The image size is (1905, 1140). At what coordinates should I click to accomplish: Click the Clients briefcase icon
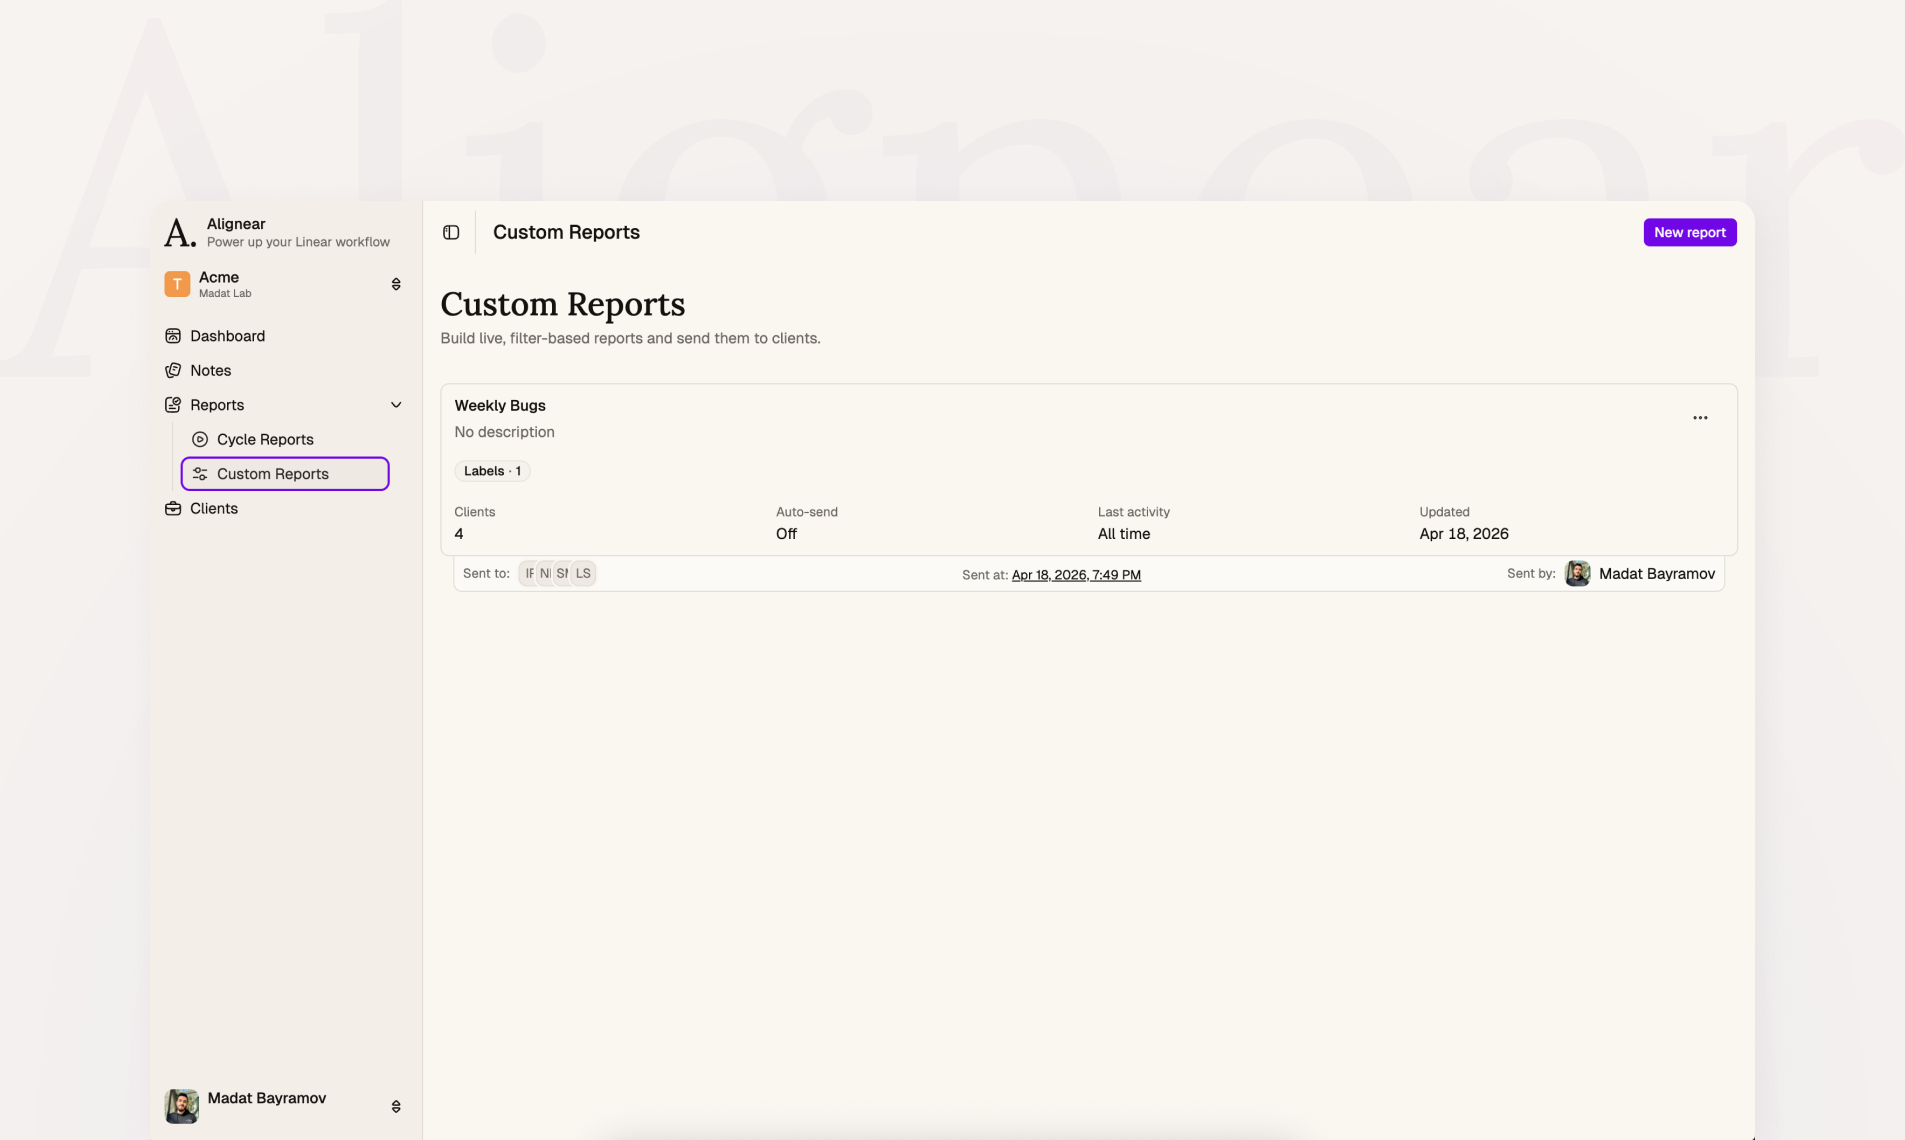click(173, 508)
